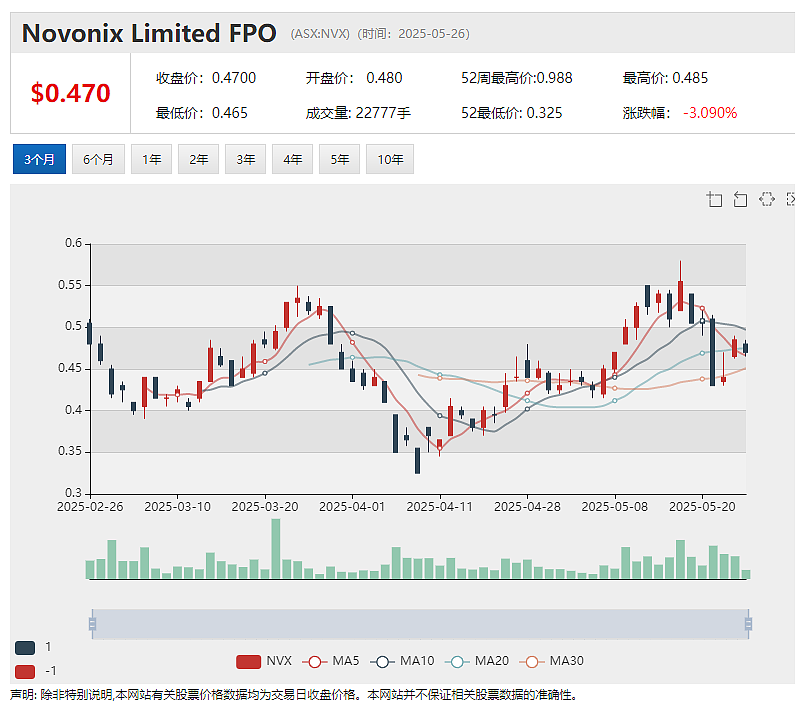
Task: Click the 2025-04-11 axis date label
Action: (440, 507)
